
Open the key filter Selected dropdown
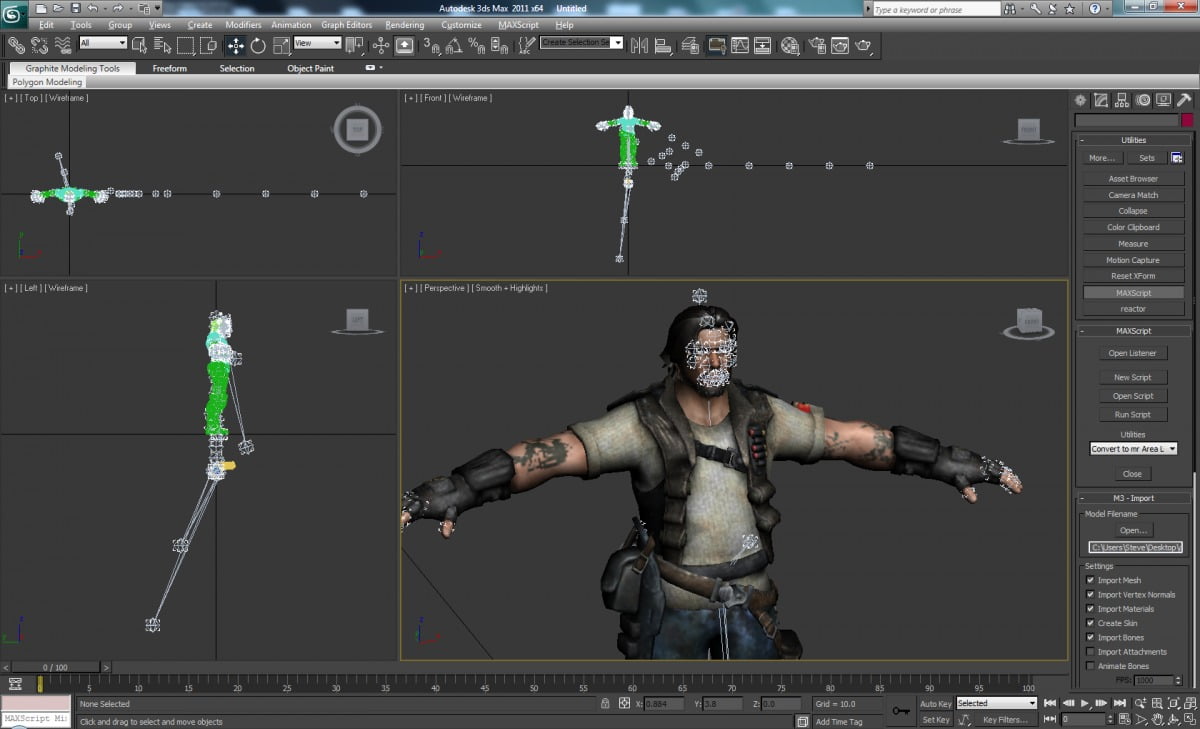pos(996,703)
